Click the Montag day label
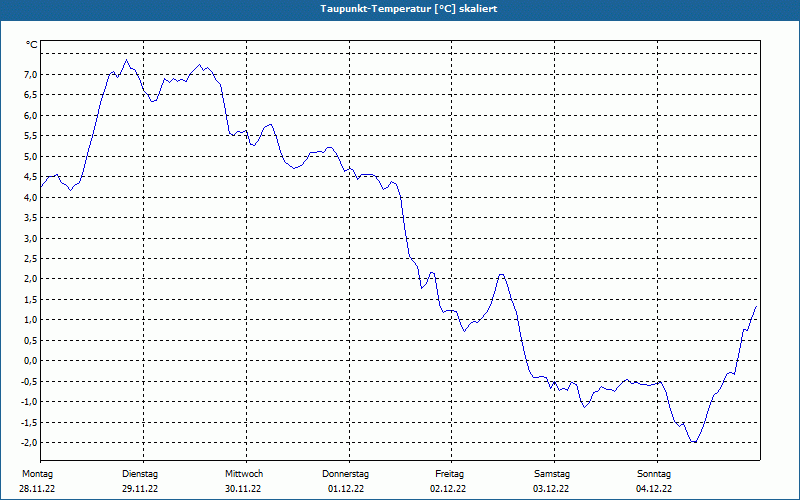 37,474
